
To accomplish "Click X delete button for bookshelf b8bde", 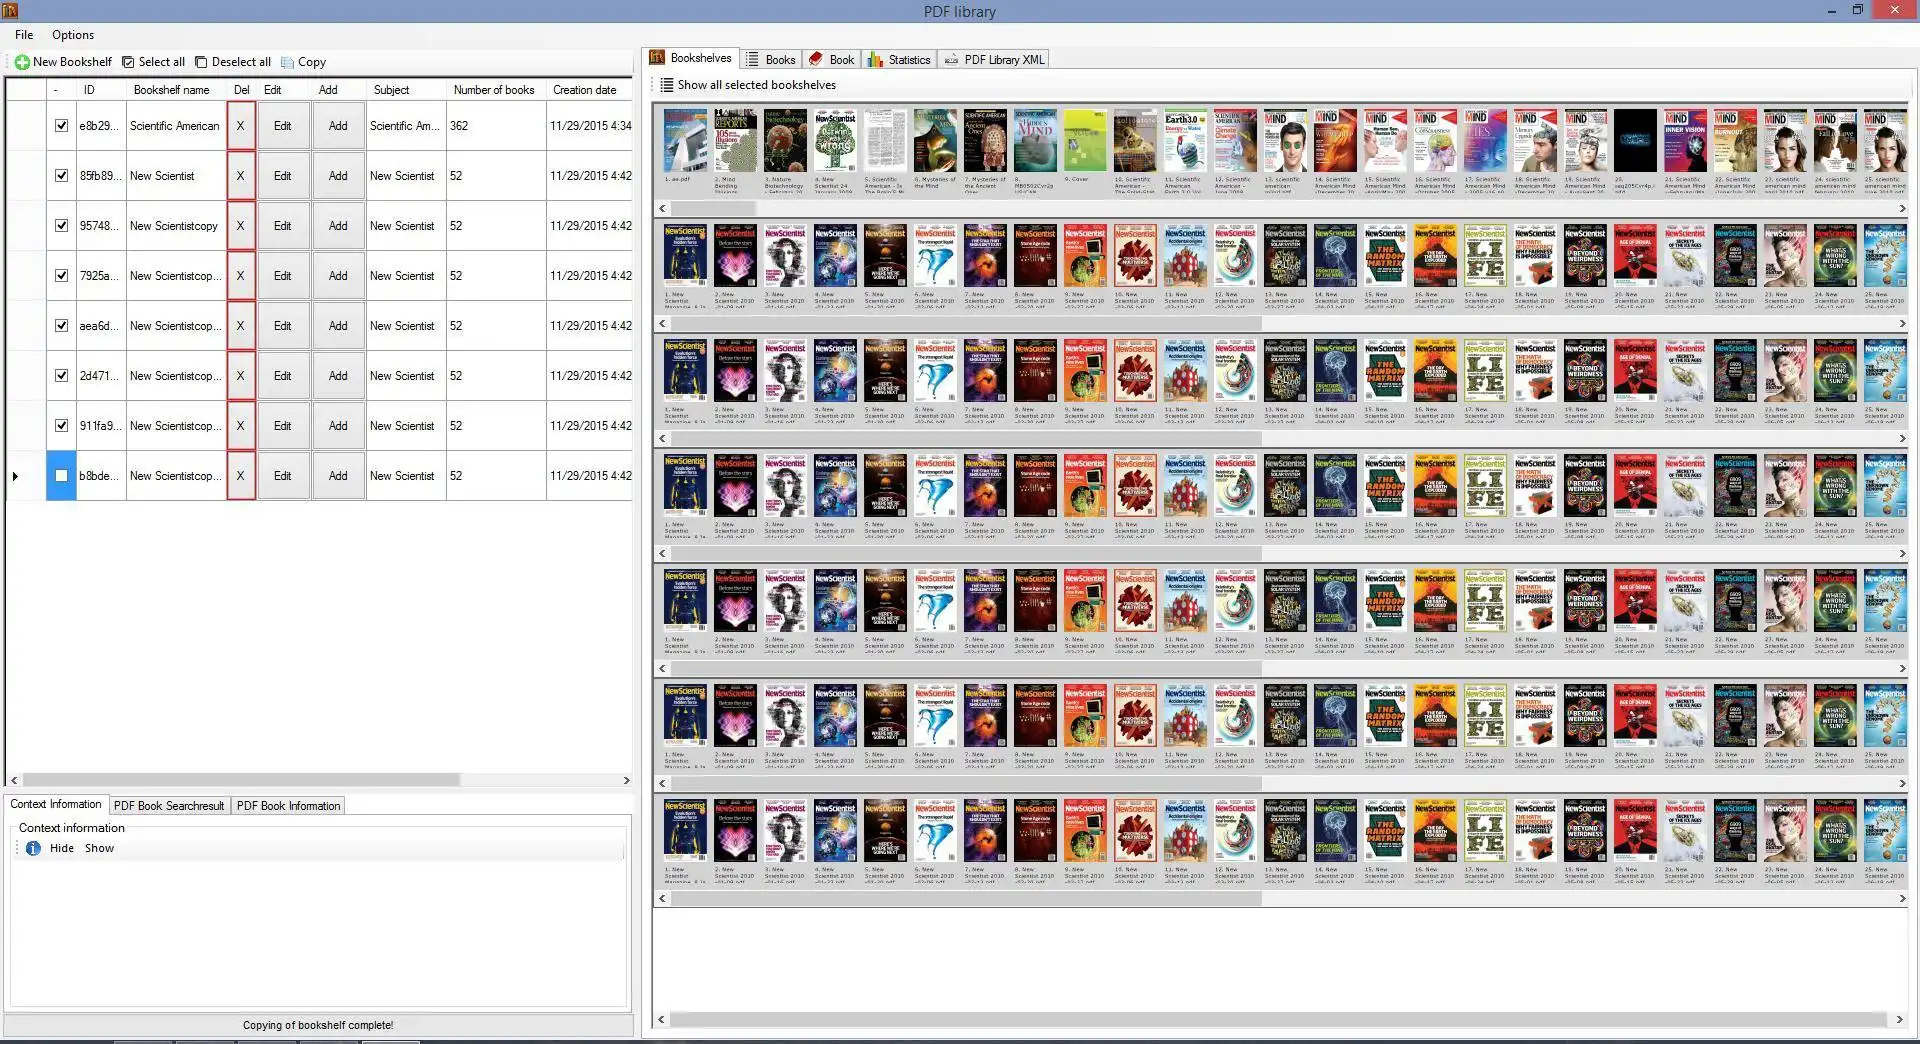I will pos(240,476).
